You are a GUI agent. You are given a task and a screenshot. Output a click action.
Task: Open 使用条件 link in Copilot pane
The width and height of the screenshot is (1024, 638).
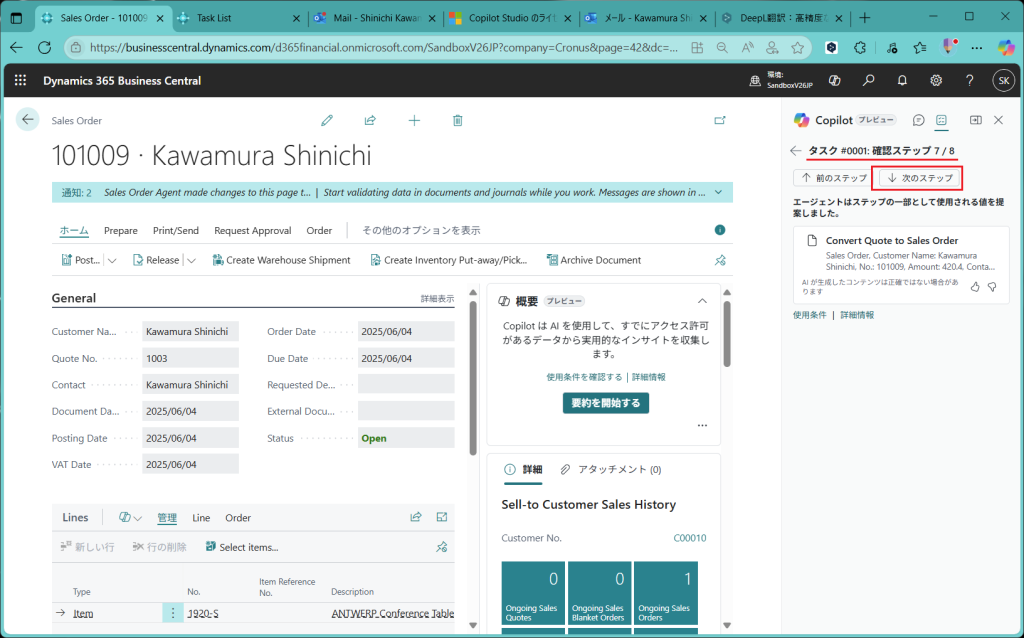coord(810,315)
